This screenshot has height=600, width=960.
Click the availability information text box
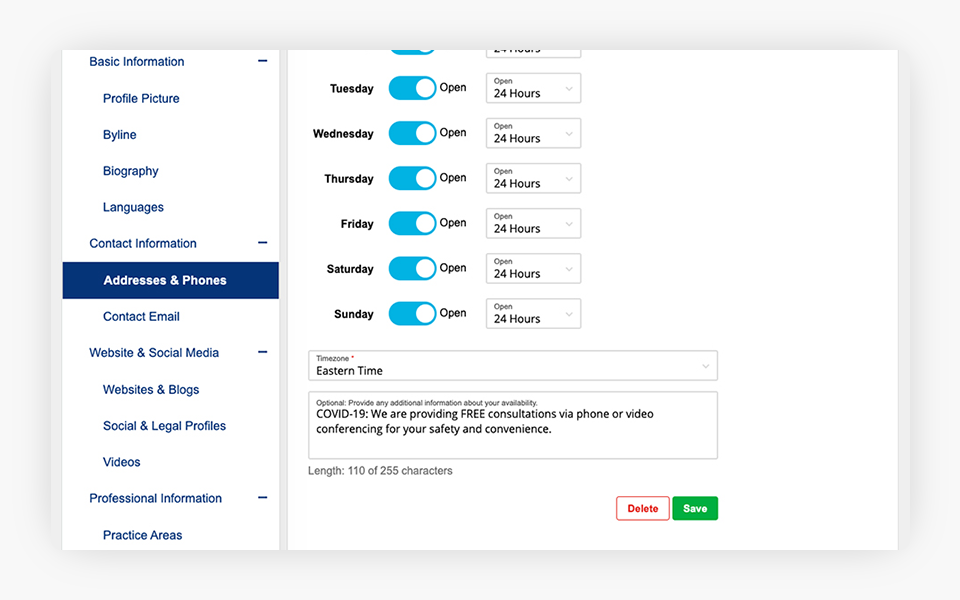512,430
